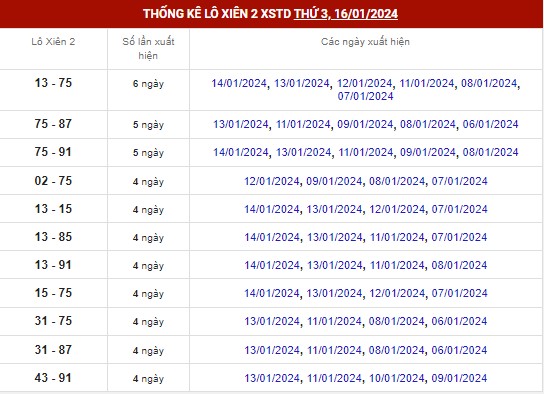
Task: Open 07/01/2024 date in 13 - 75 row
Action: (x=366, y=96)
